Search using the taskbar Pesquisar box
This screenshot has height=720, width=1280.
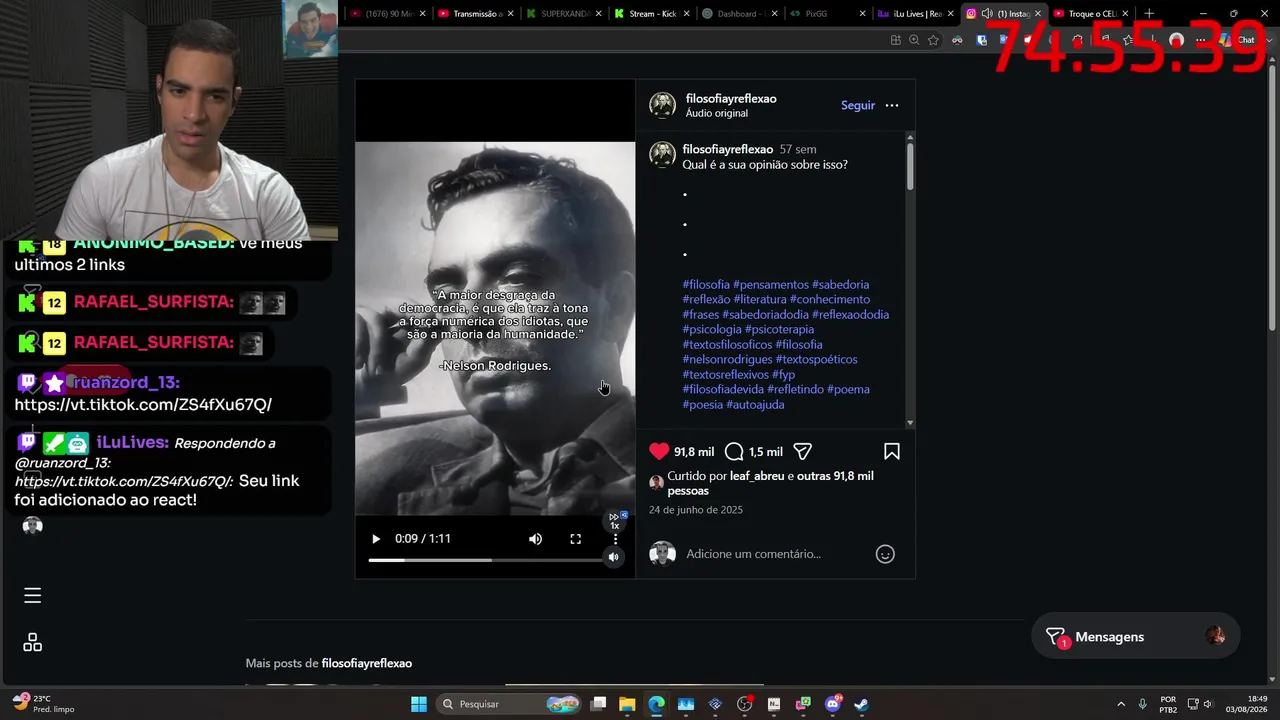[x=510, y=704]
